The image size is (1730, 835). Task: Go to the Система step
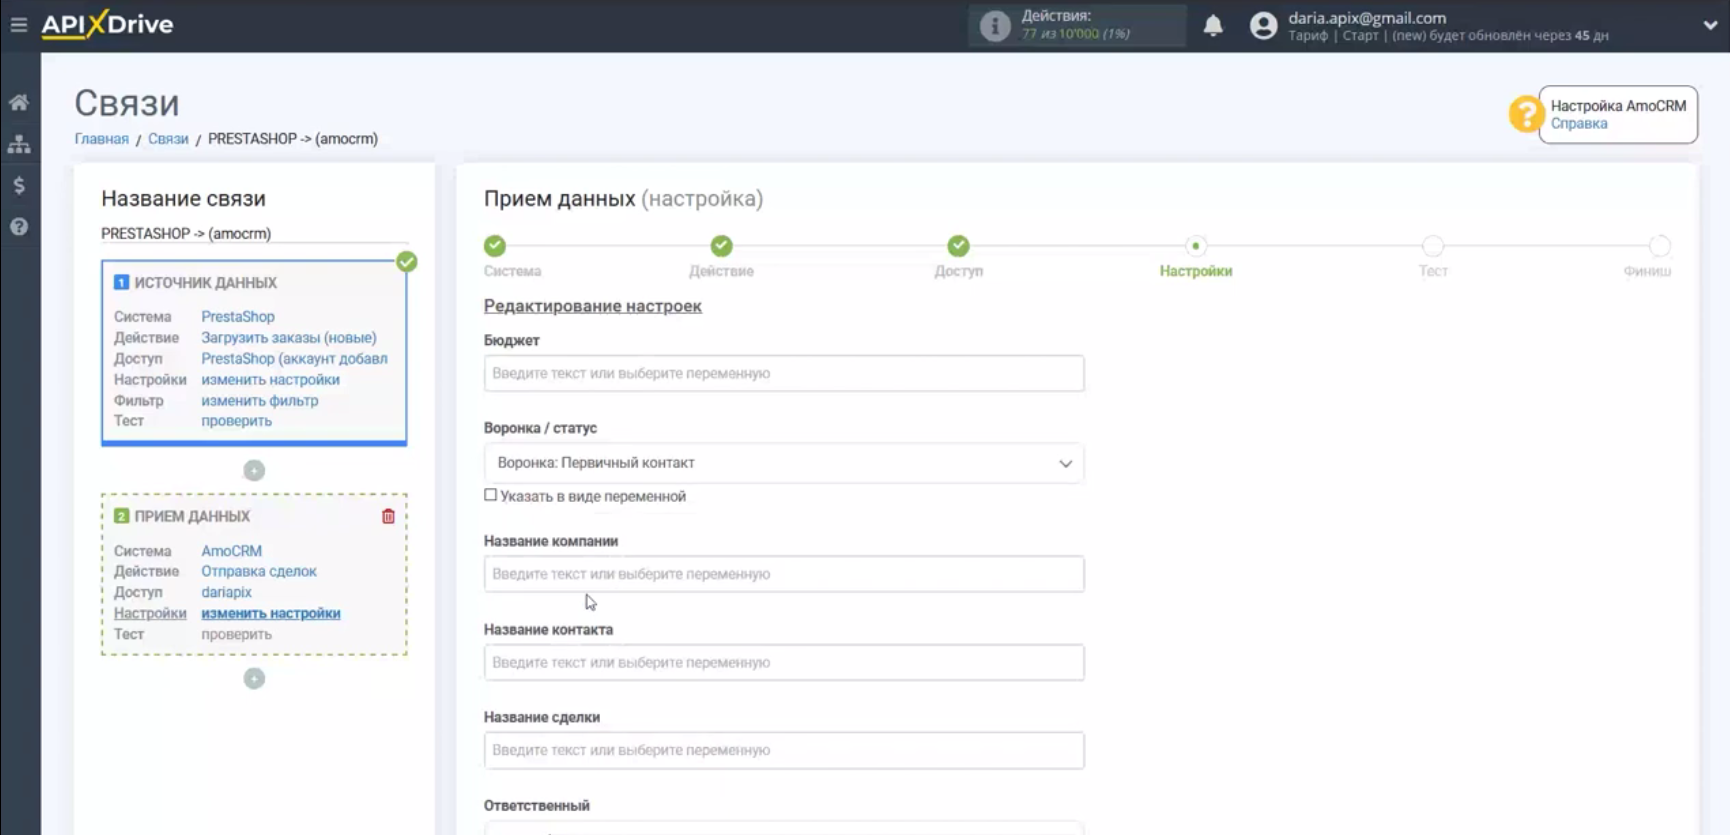[x=495, y=246]
